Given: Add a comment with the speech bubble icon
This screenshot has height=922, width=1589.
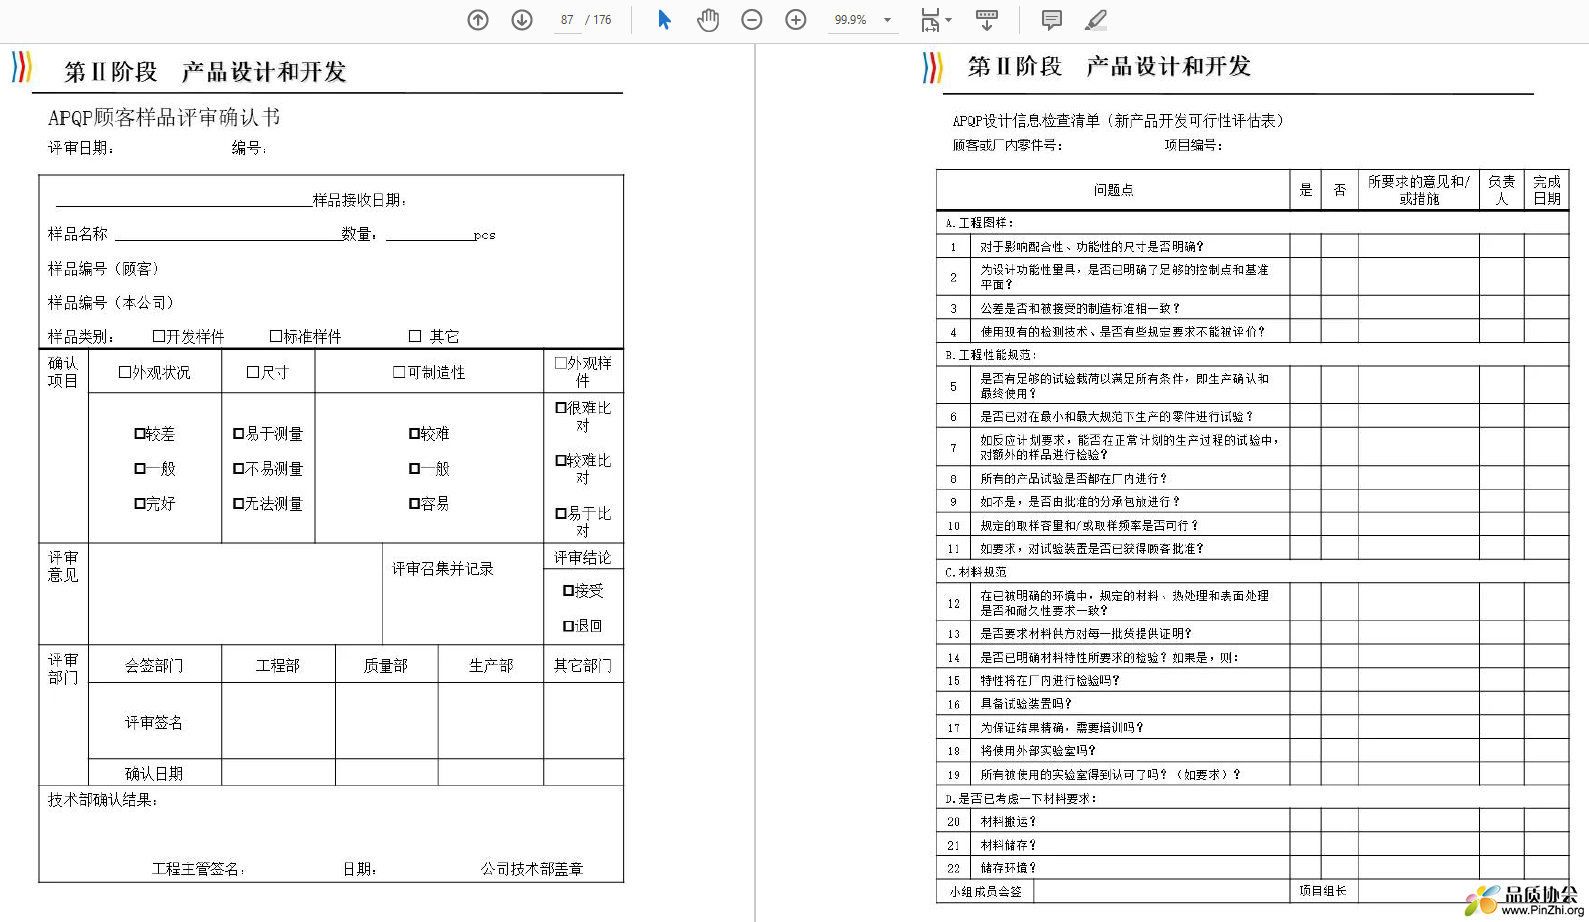Looking at the screenshot, I should click(x=1052, y=20).
